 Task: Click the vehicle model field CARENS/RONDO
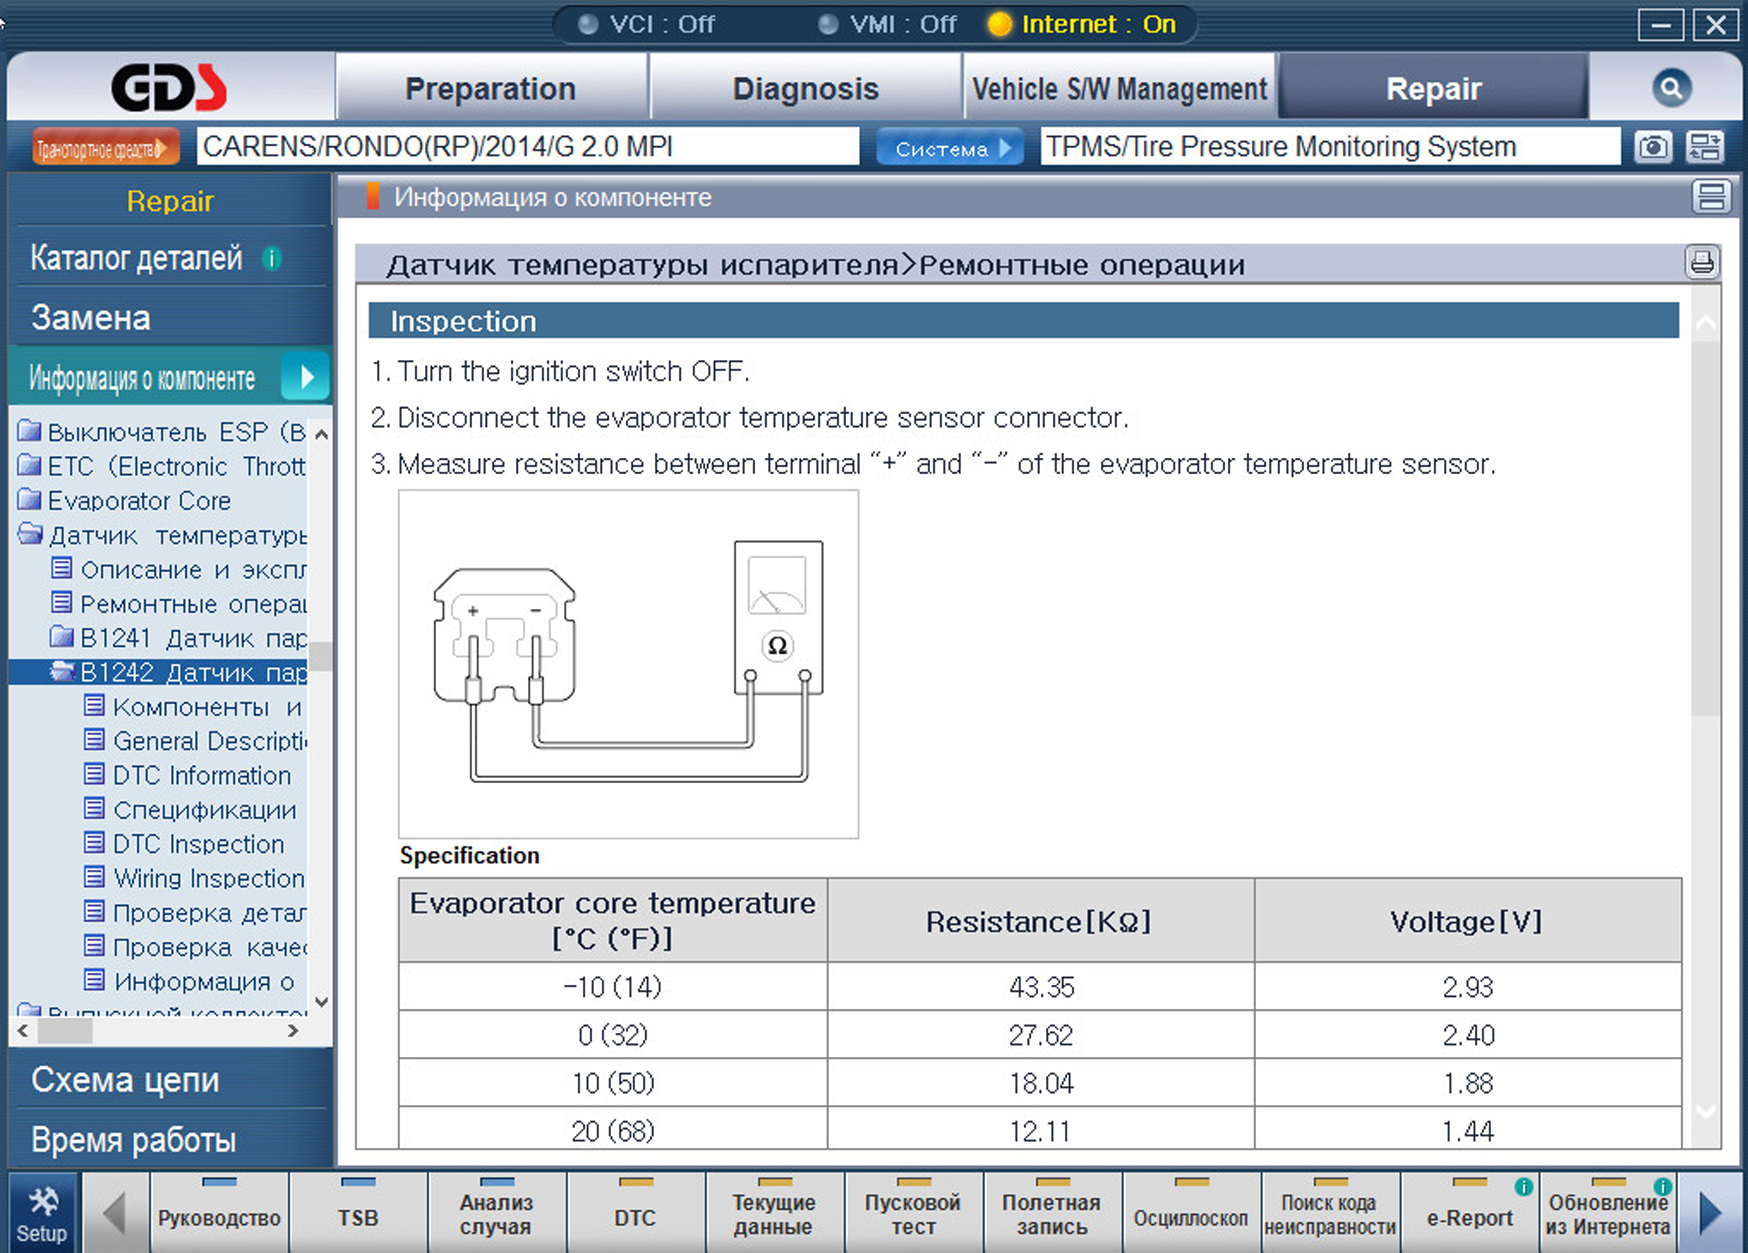[x=527, y=147]
